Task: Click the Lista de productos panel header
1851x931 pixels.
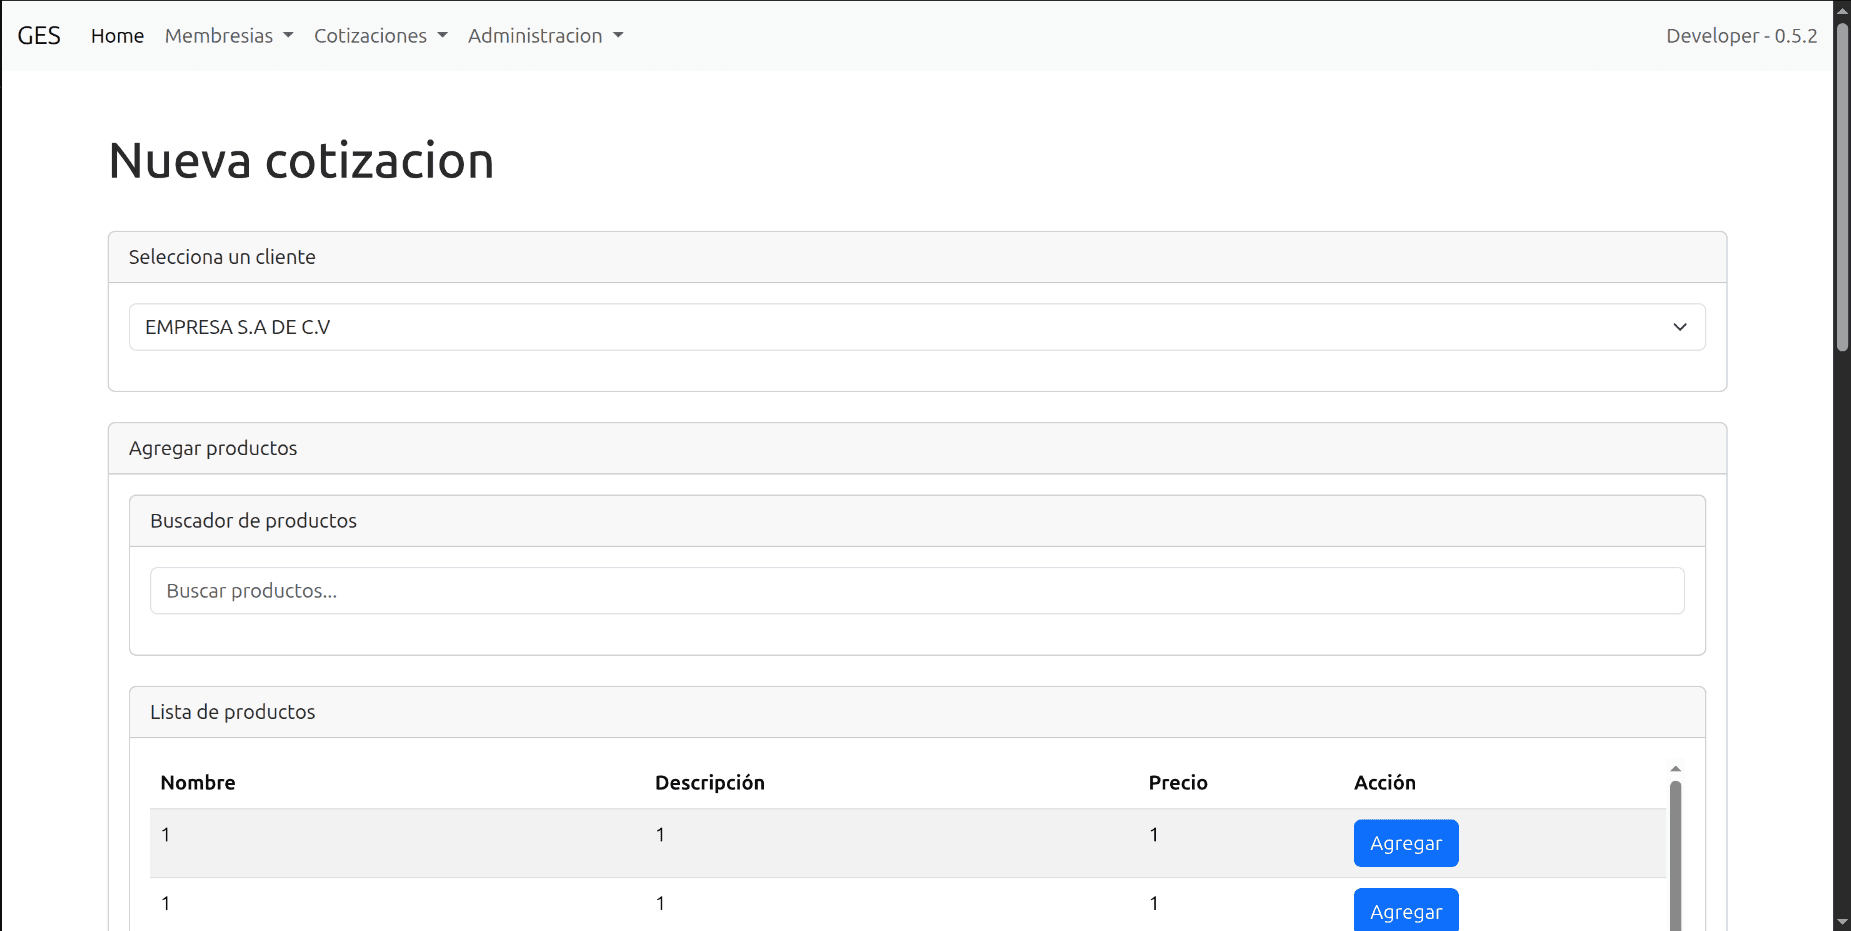Action: point(916,712)
